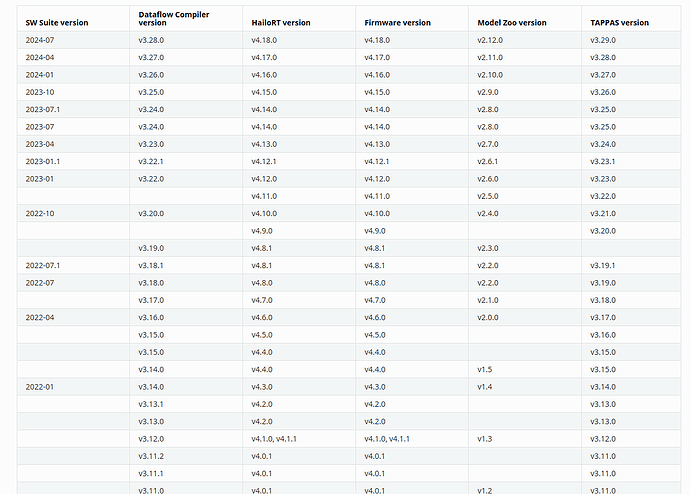Viewport: 690px width, 494px height.
Task: Click the Model Zoo v1.3 cell
Action: [x=484, y=438]
